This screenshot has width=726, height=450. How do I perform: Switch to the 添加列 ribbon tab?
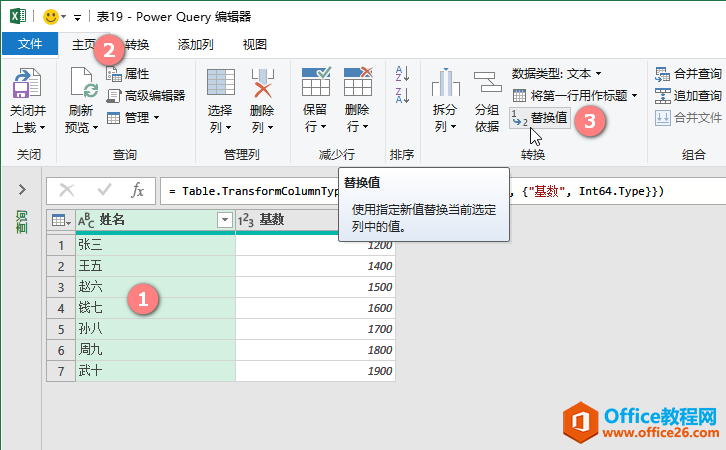click(195, 45)
